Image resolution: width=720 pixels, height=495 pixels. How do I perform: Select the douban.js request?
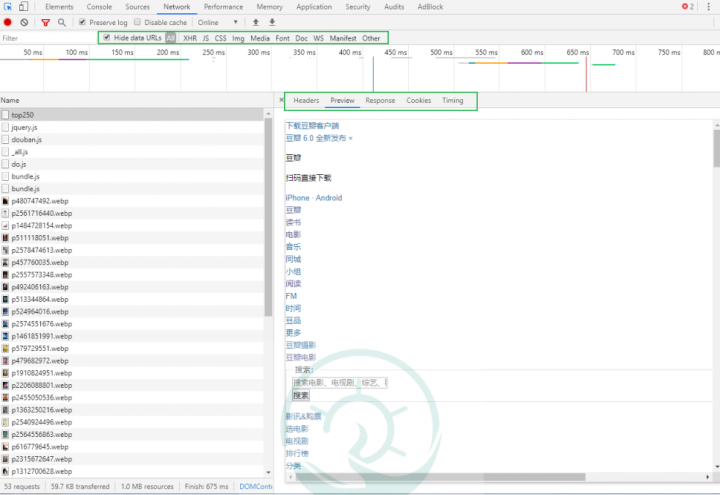tap(132, 140)
